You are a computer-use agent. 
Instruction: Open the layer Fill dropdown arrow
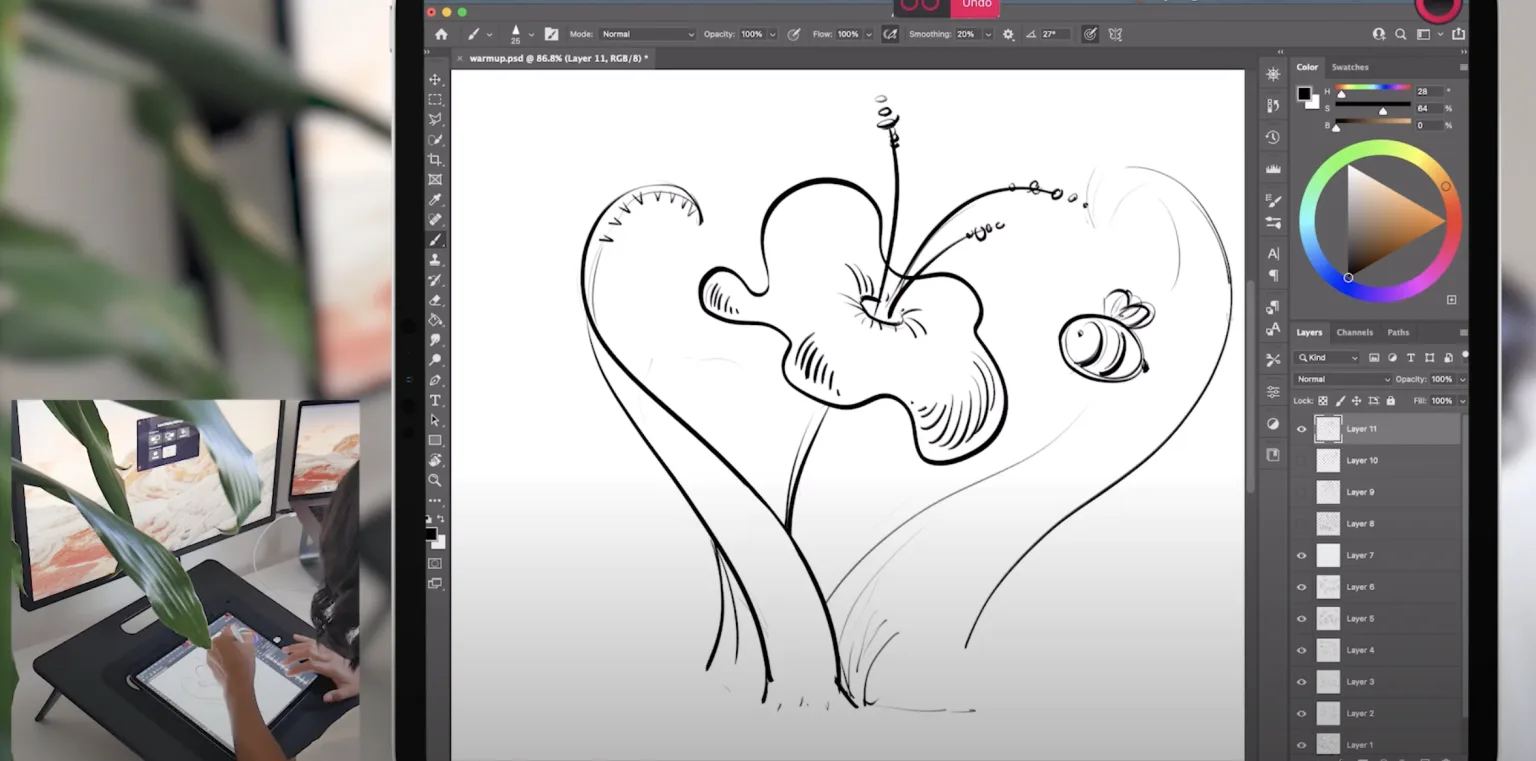(1462, 401)
